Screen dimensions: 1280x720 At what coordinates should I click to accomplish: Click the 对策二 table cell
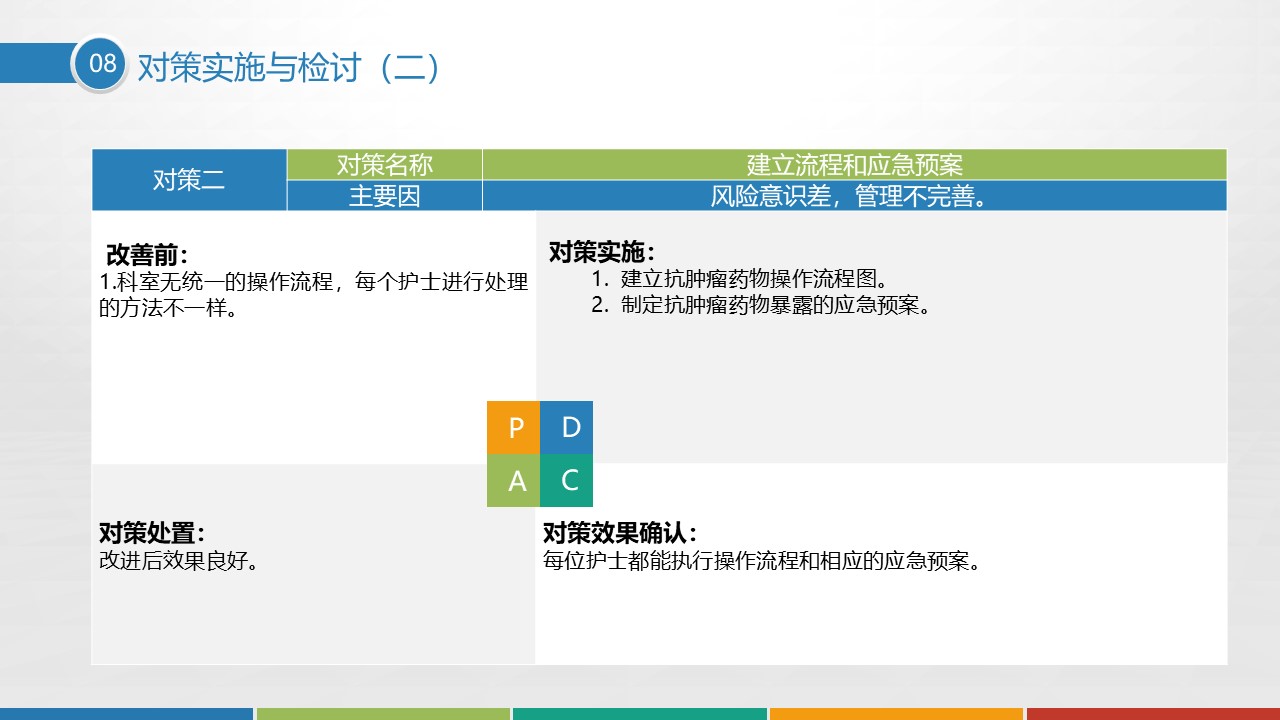189,180
